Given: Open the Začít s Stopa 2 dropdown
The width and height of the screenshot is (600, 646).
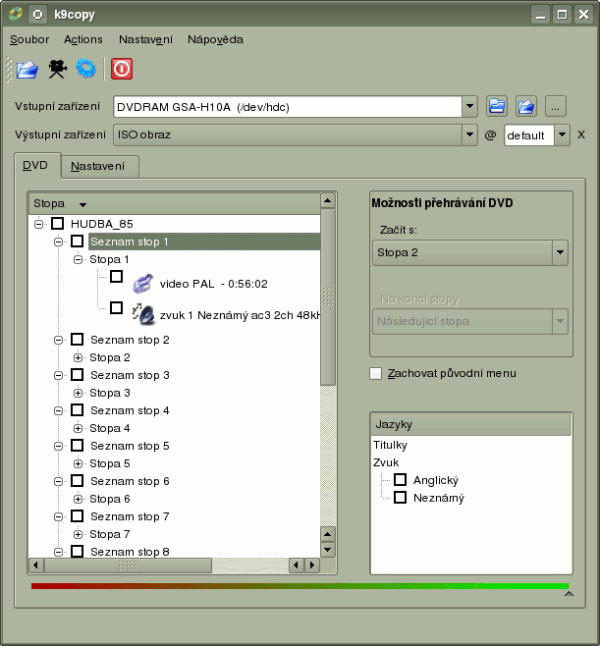Looking at the screenshot, I should click(560, 253).
